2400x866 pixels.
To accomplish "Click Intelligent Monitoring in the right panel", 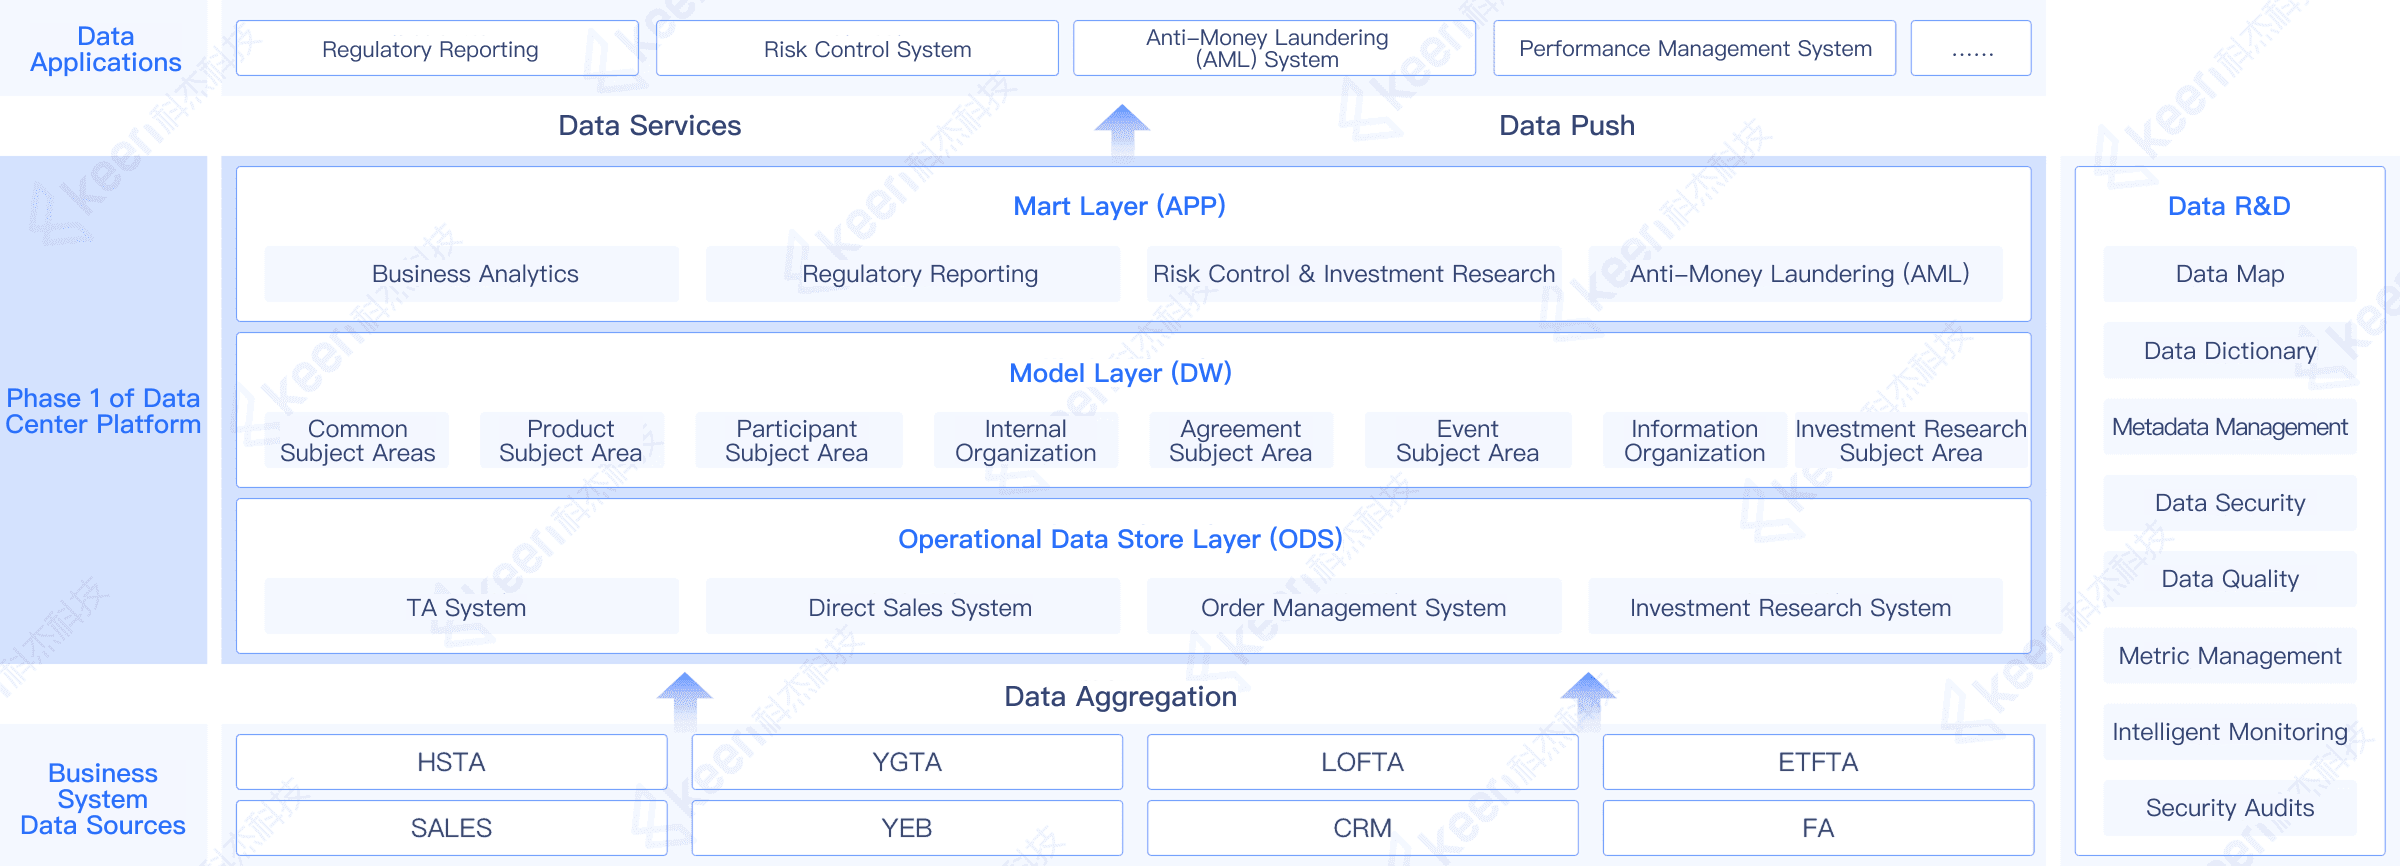I will 2229,732.
